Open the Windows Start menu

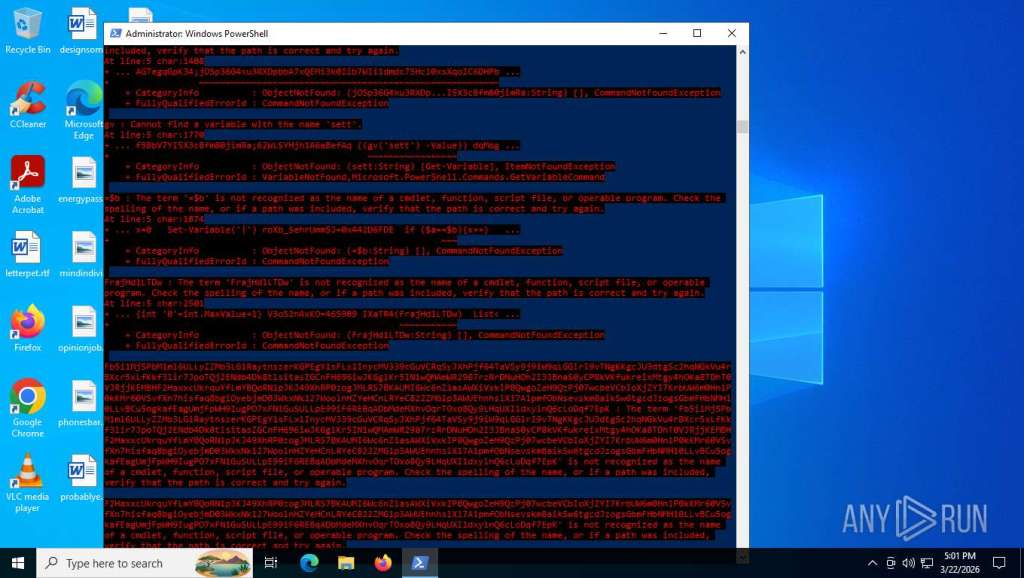18,563
